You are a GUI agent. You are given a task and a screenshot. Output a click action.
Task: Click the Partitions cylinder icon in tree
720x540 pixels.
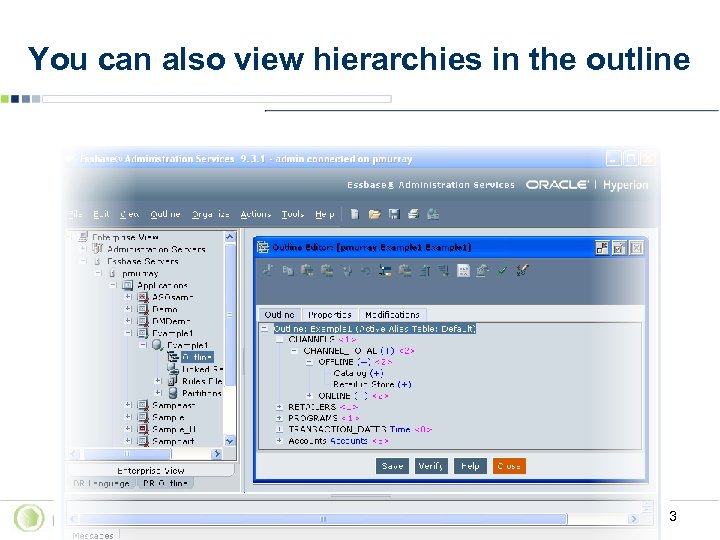(173, 393)
